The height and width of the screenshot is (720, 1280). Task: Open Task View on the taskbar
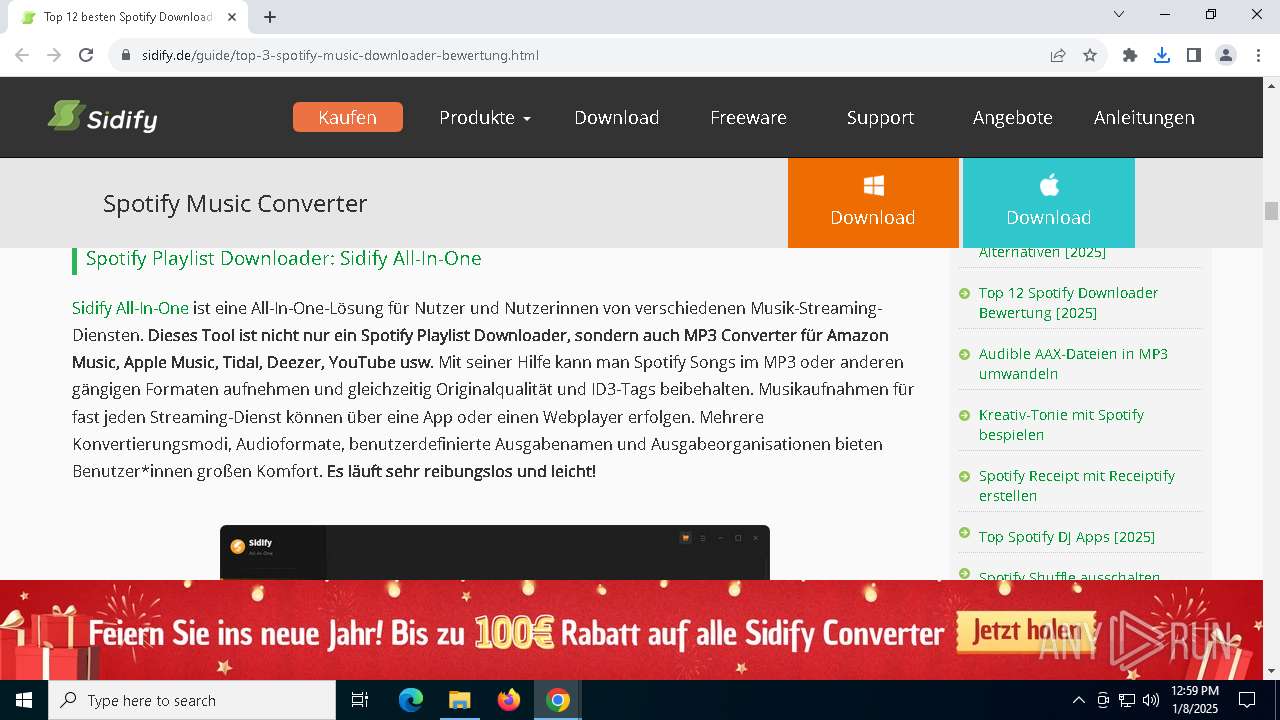click(x=360, y=700)
